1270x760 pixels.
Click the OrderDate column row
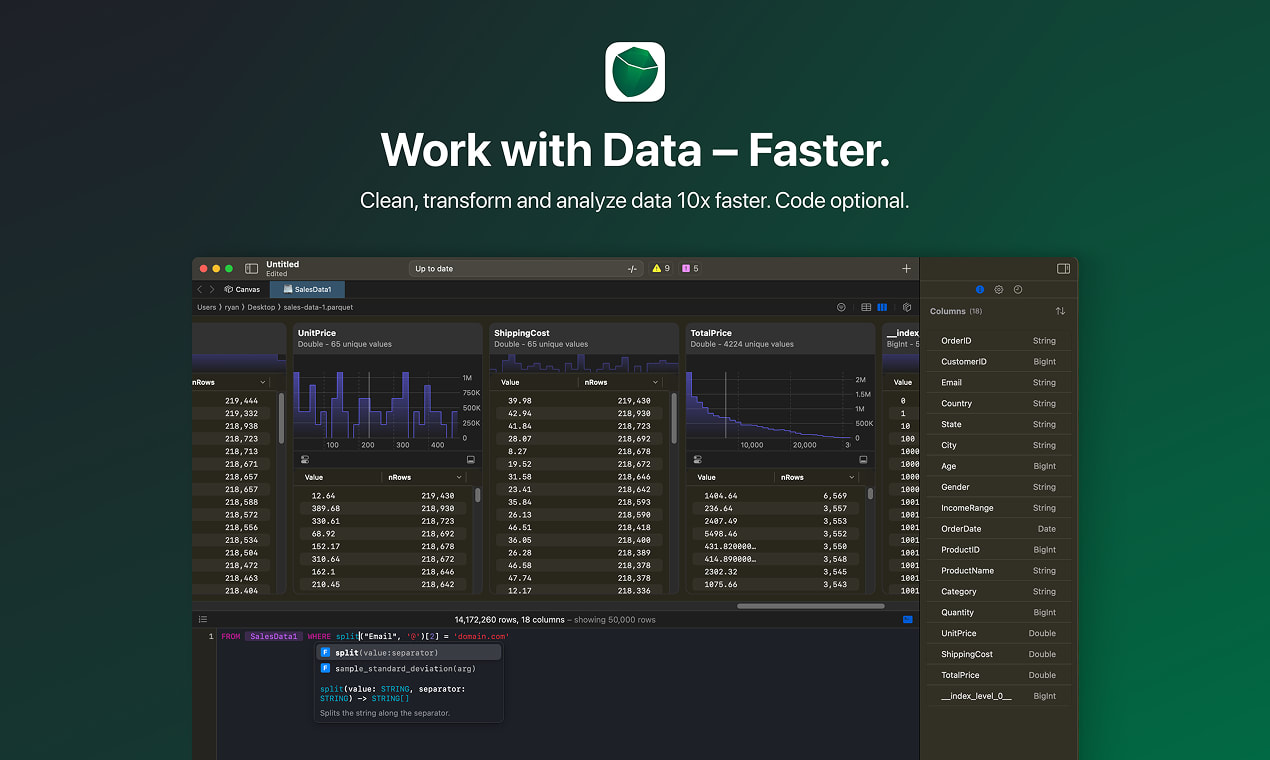pos(998,529)
